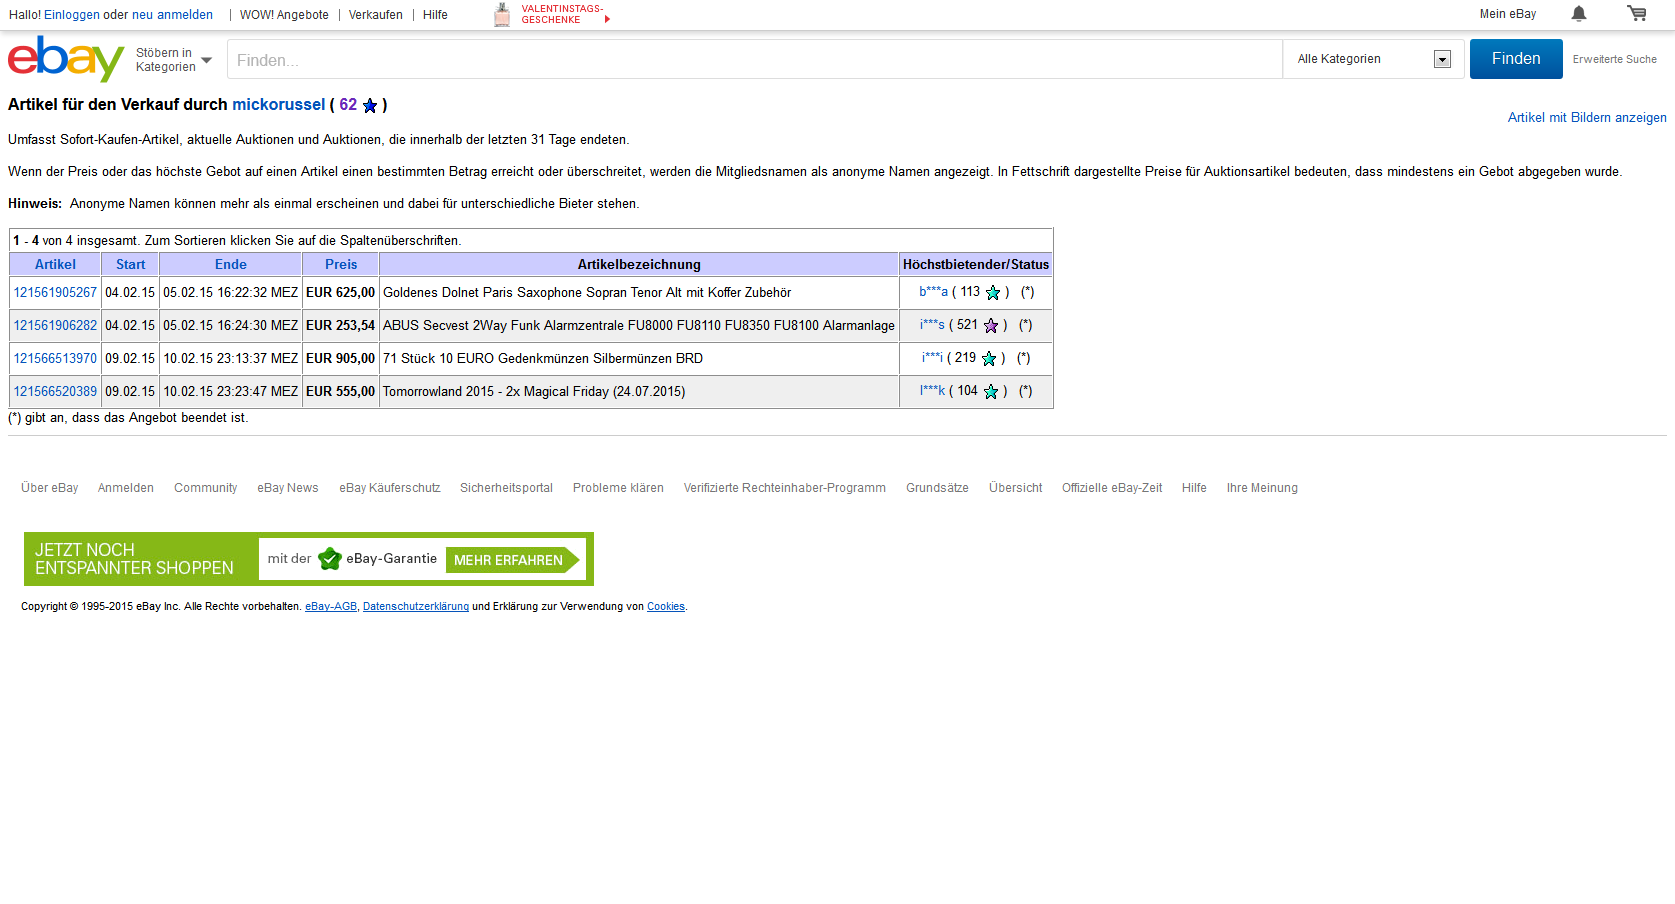Open the notifications bell icon

pos(1579,14)
